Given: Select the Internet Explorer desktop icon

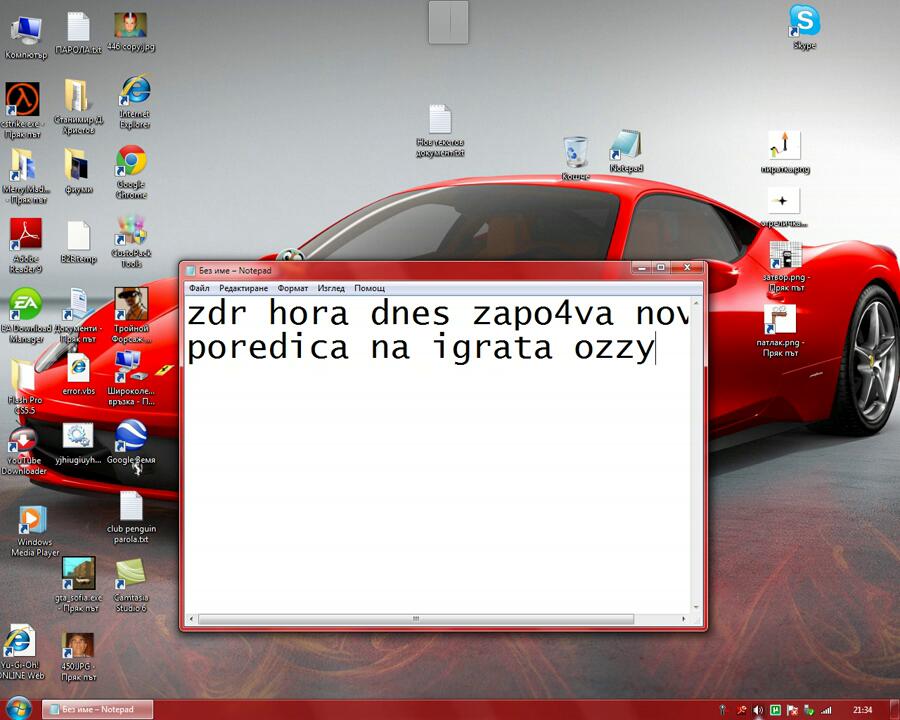Looking at the screenshot, I should pyautogui.click(x=135, y=92).
